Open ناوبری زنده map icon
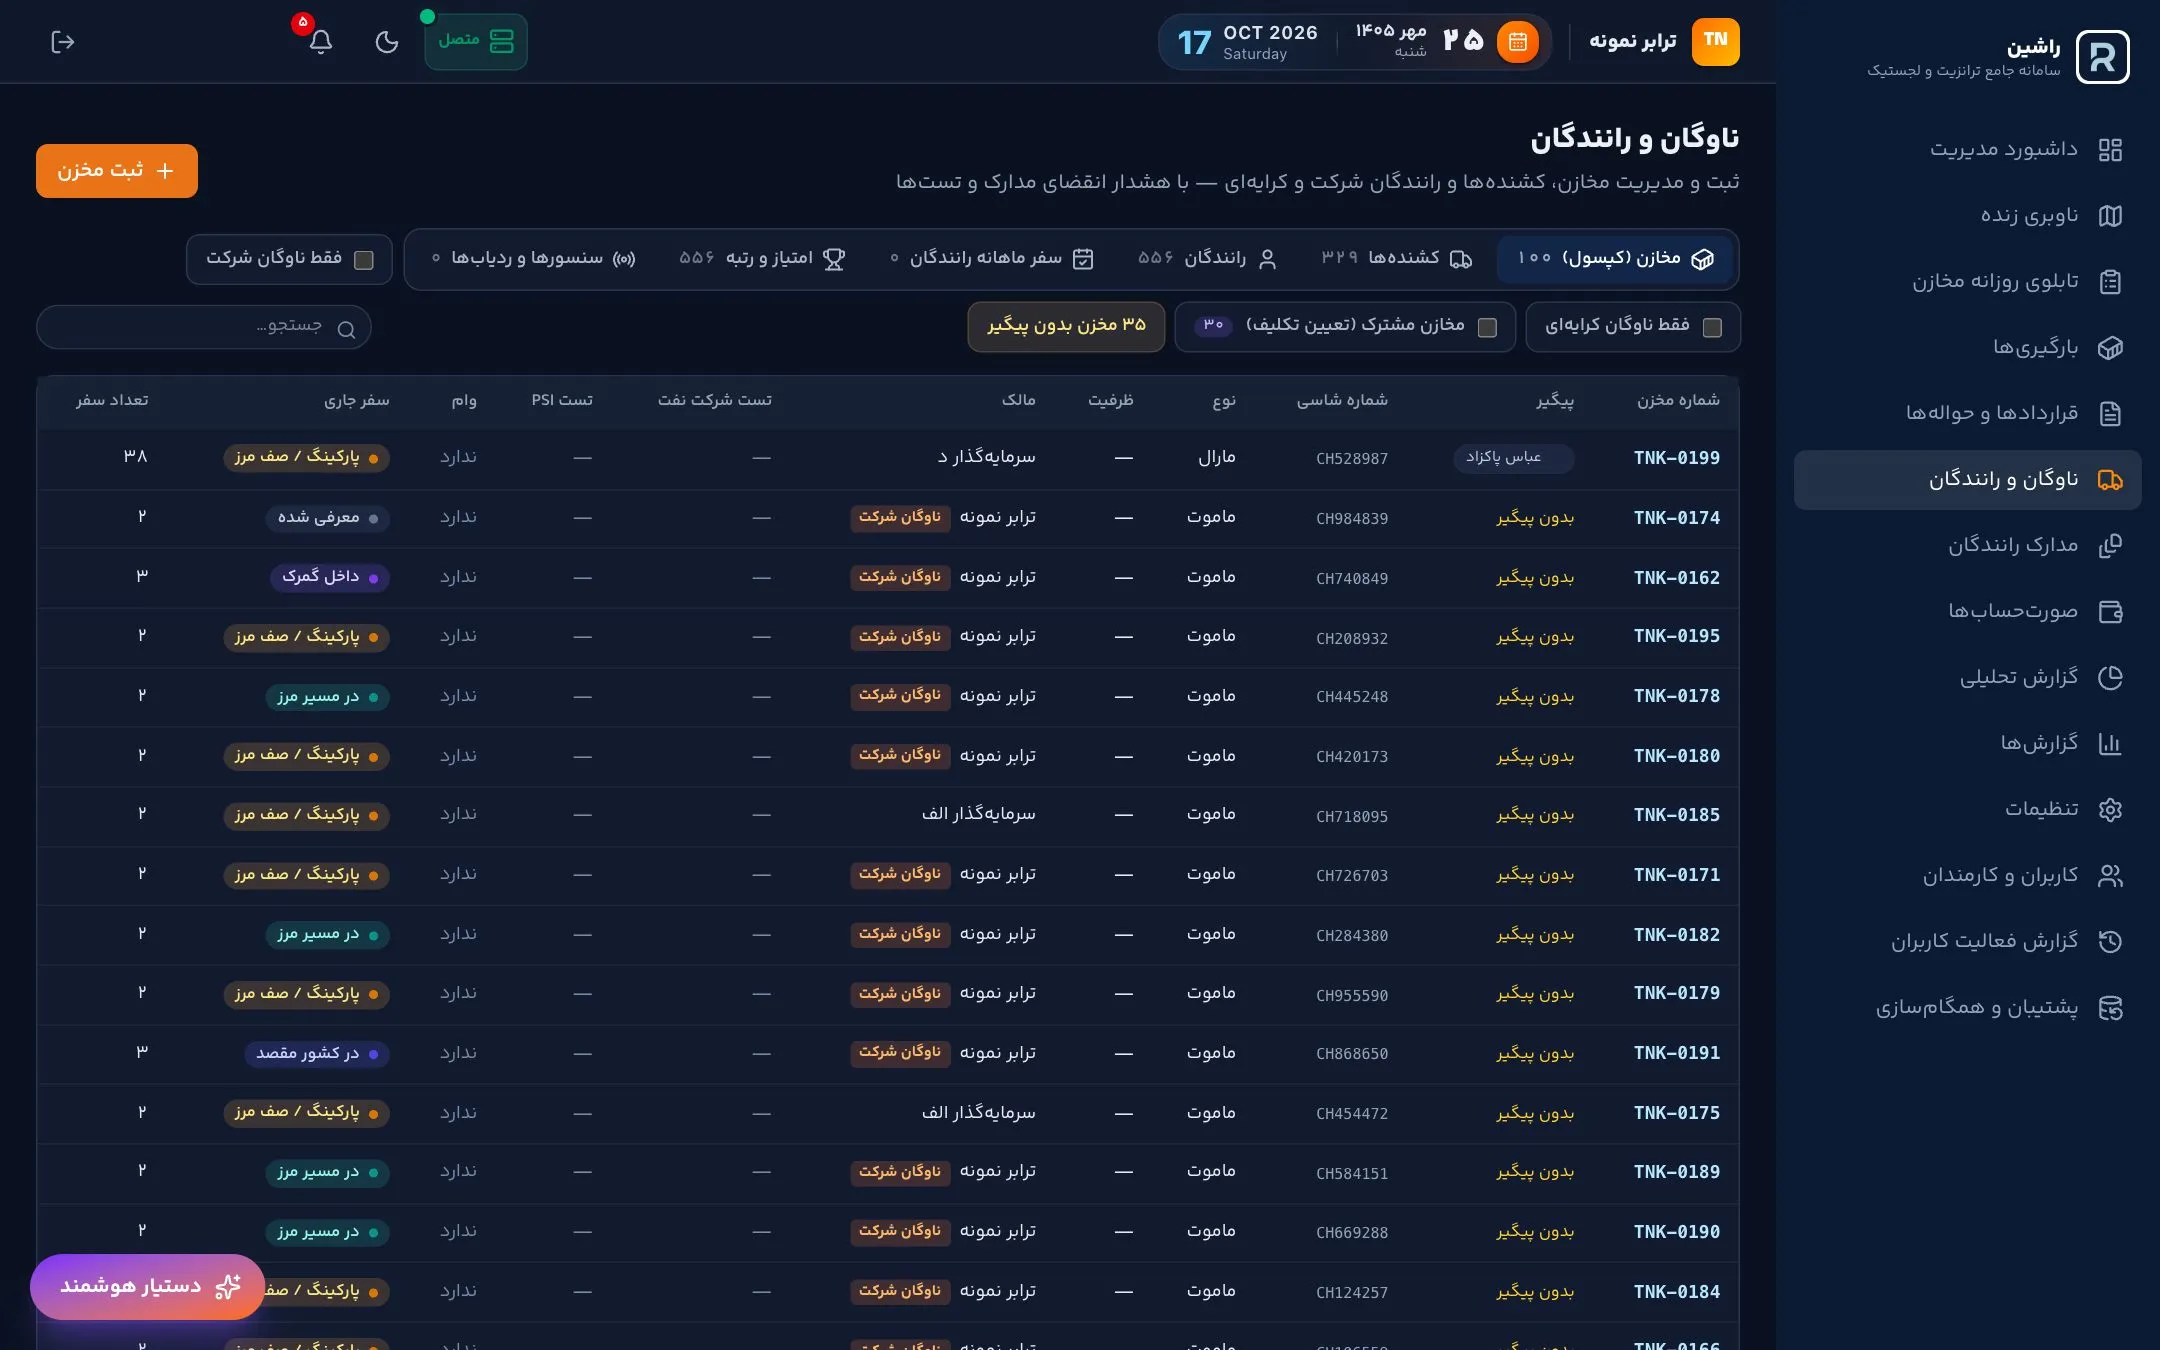This screenshot has width=2160, height=1350. [2110, 216]
